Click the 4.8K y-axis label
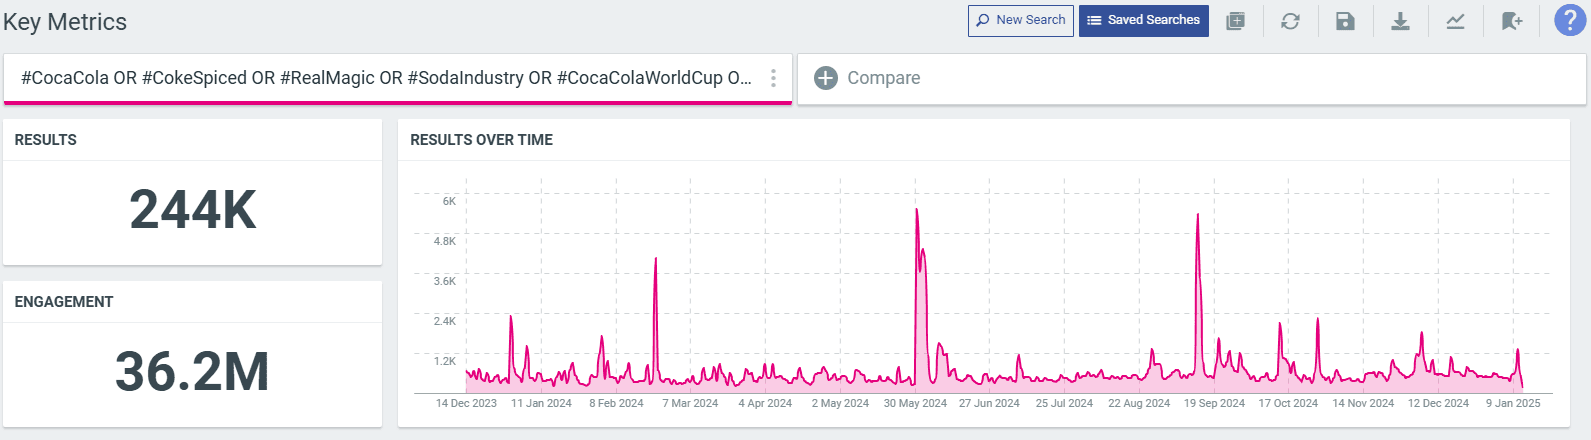 pyautogui.click(x=445, y=242)
